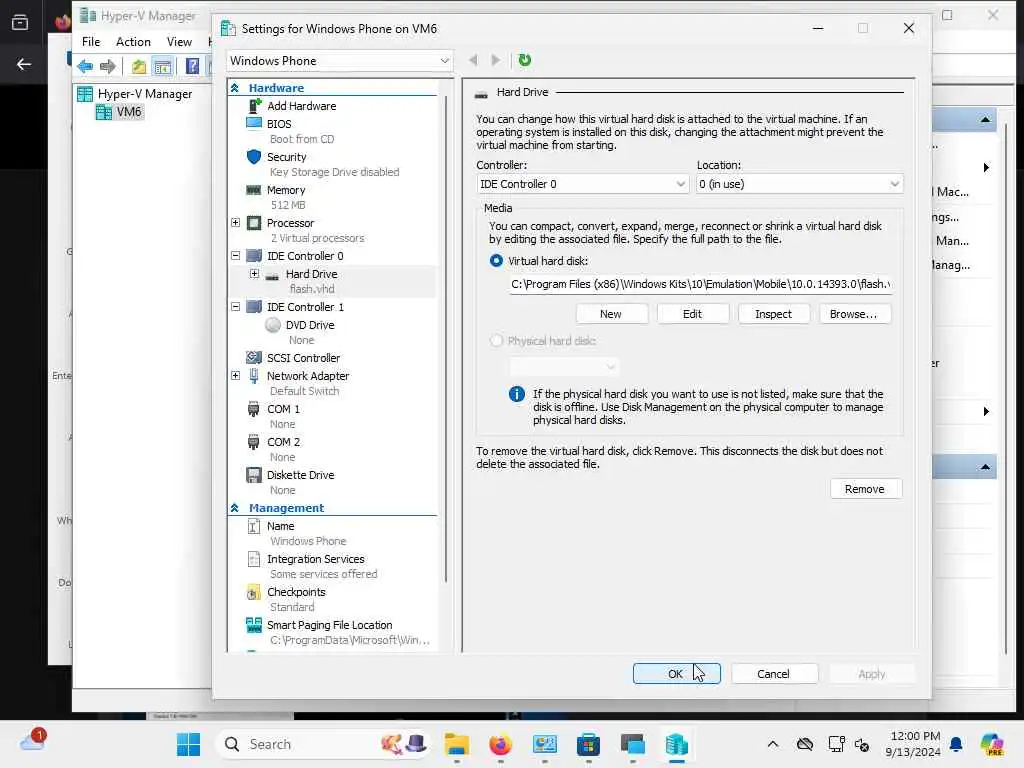Select the Virtual hard disk radio button

tap(496, 261)
